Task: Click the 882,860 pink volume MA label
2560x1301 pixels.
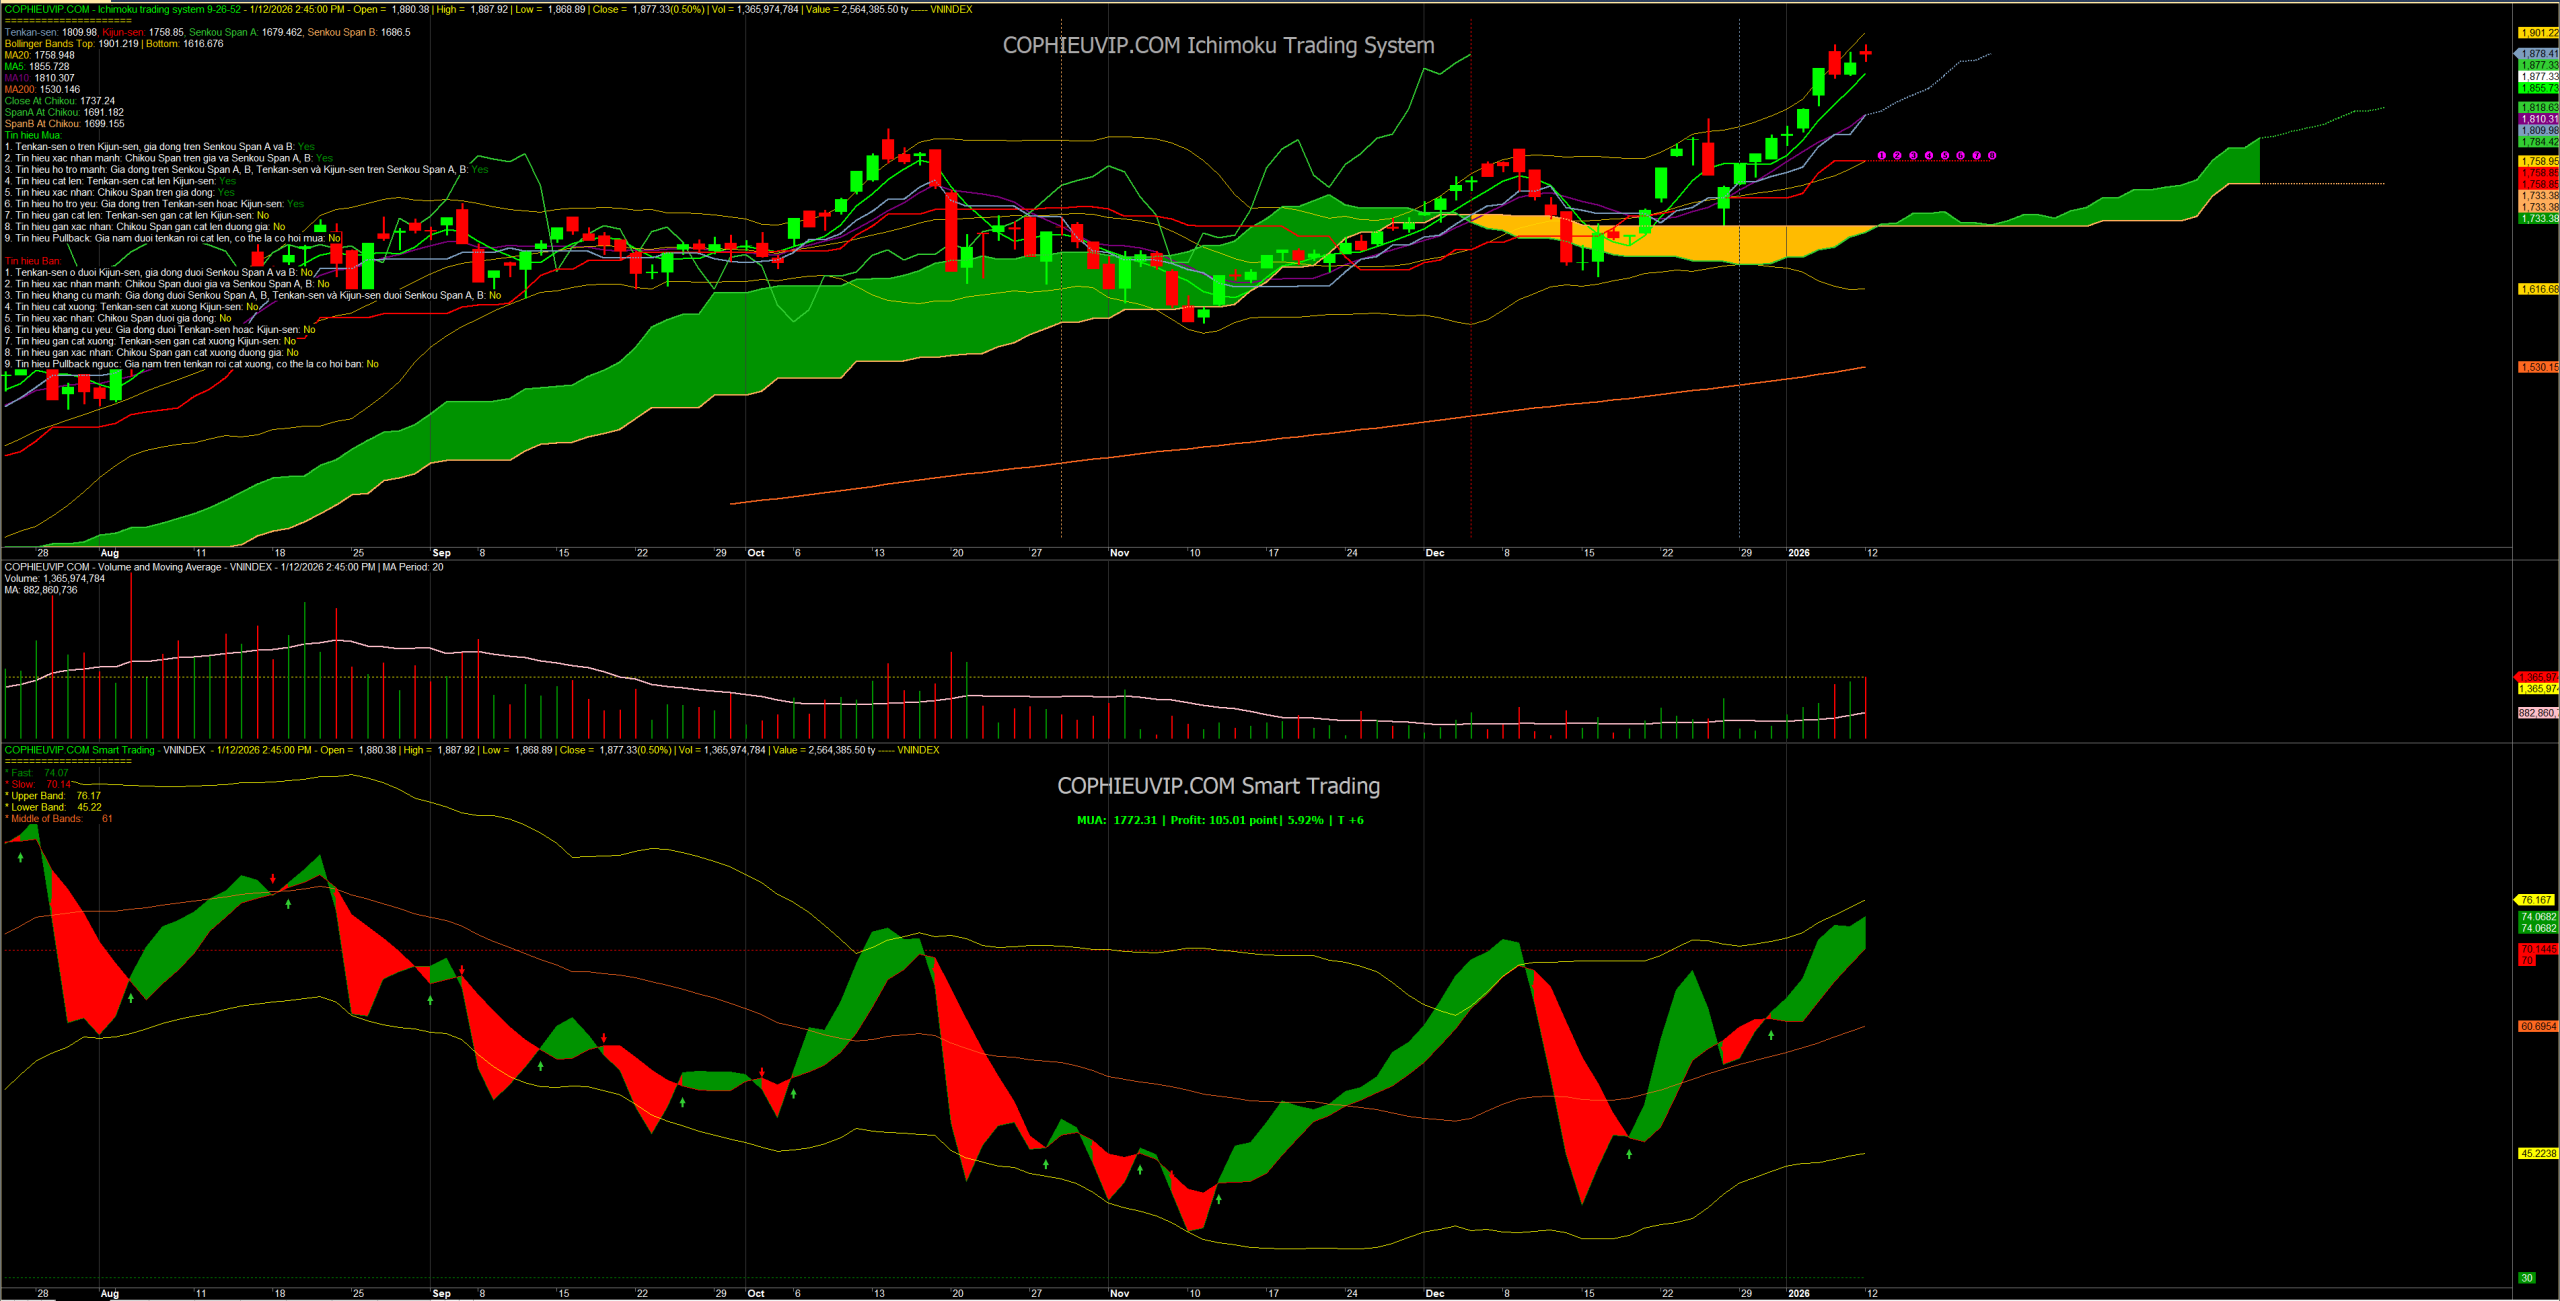Action: 2538,713
